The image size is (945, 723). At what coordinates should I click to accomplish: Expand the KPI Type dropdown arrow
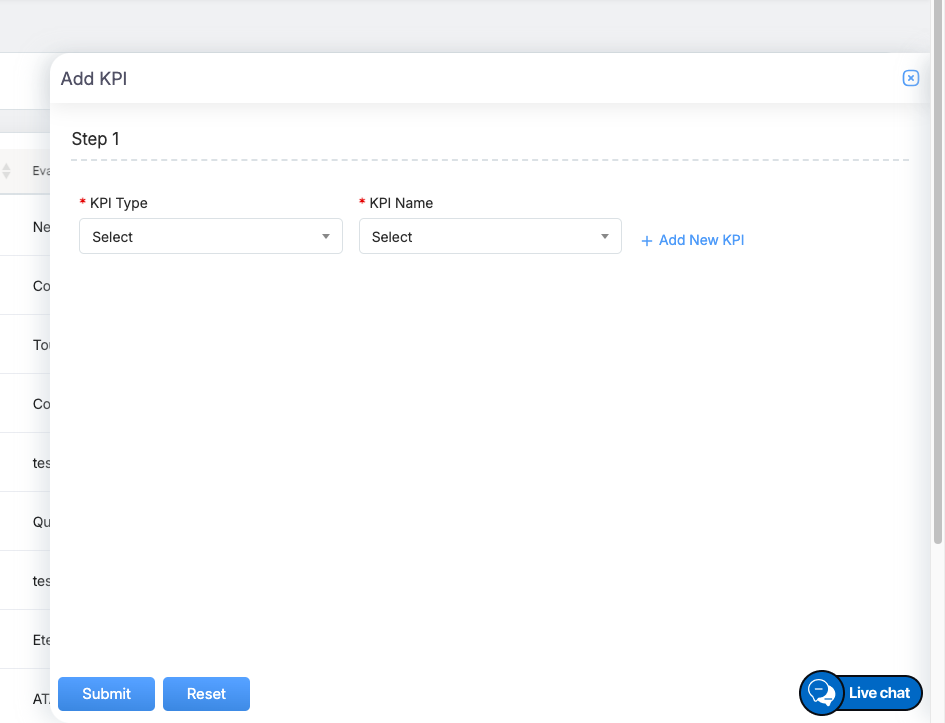click(x=325, y=237)
